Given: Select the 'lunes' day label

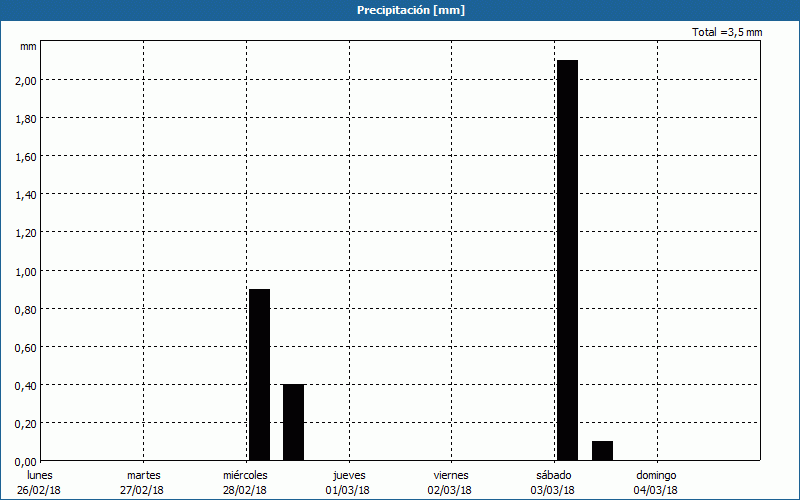Looking at the screenshot, I should point(41,475).
